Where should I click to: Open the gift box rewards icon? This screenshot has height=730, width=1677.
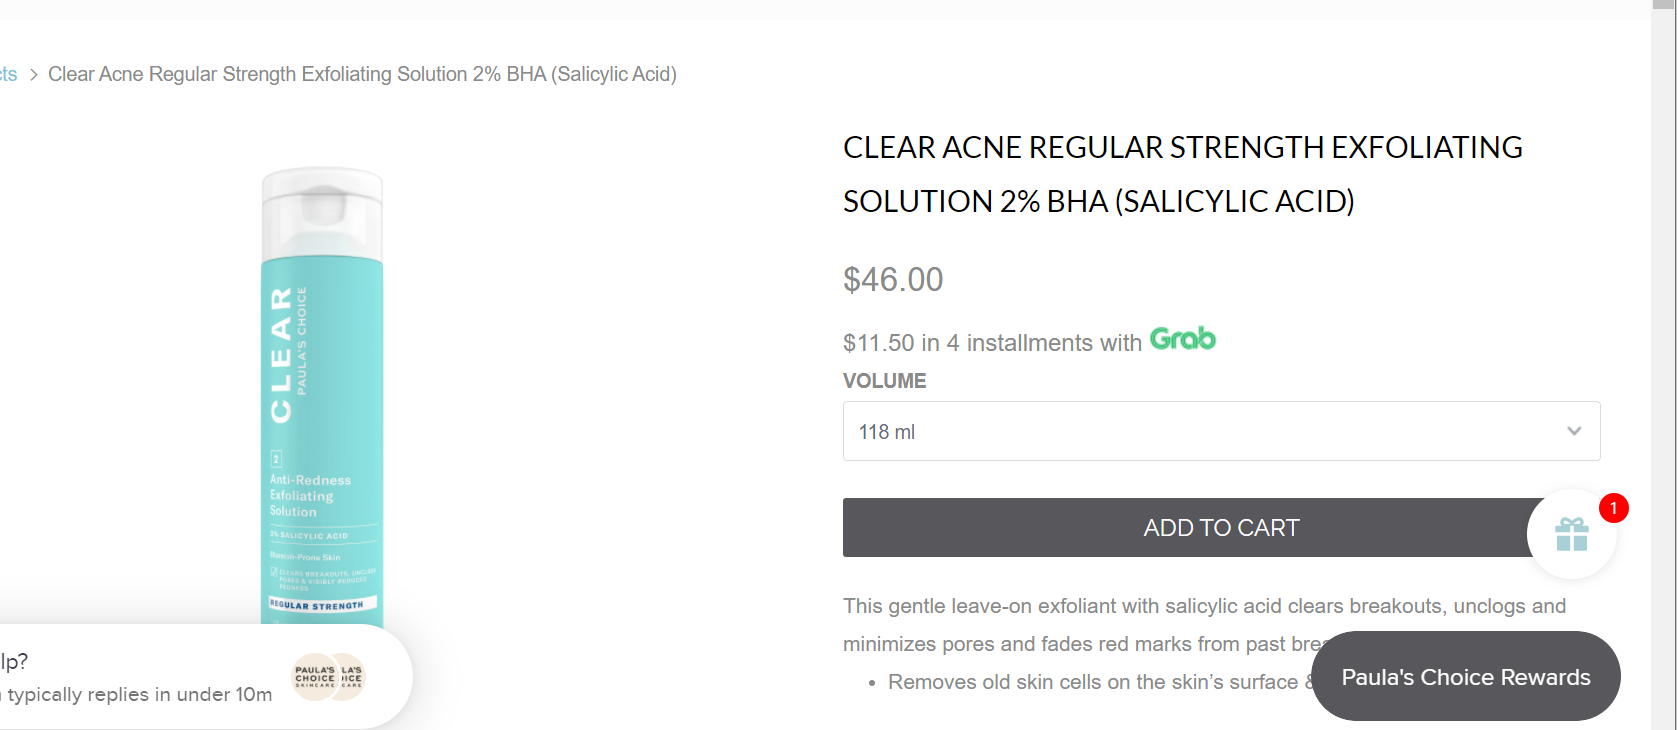coord(1571,534)
